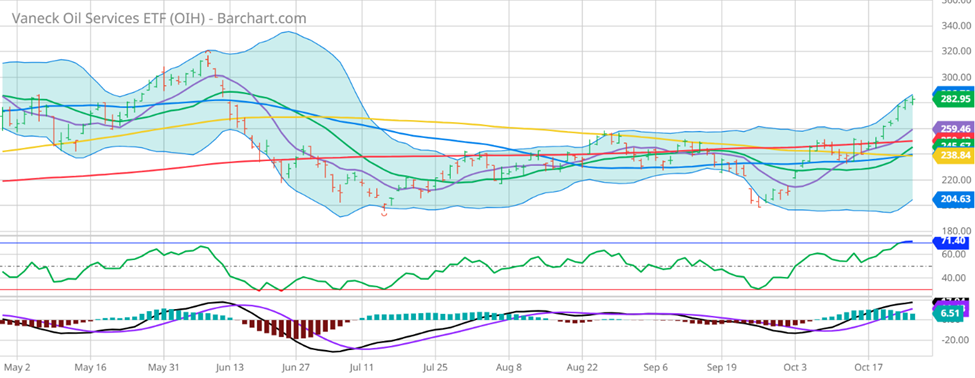This screenshot has height=378, width=975.
Task: Click the Aug 22 date label
Action: click(581, 366)
